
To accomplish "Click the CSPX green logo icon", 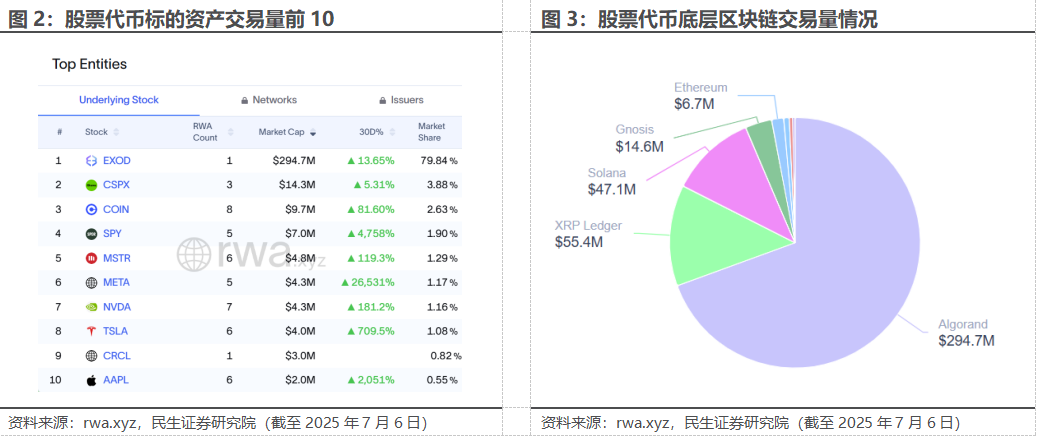I will 91,185.
